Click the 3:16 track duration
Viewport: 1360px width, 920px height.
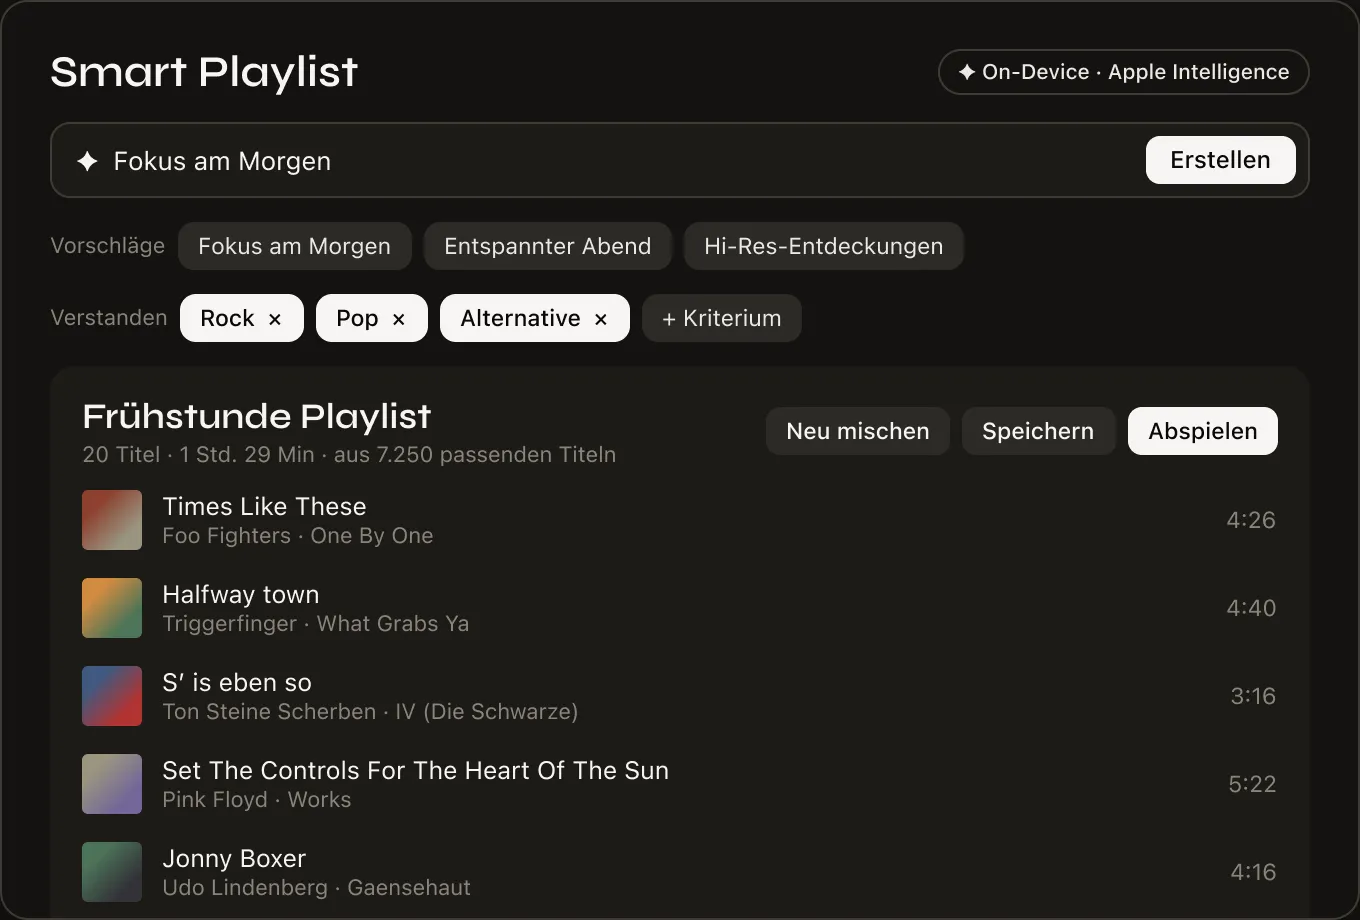pos(1253,696)
